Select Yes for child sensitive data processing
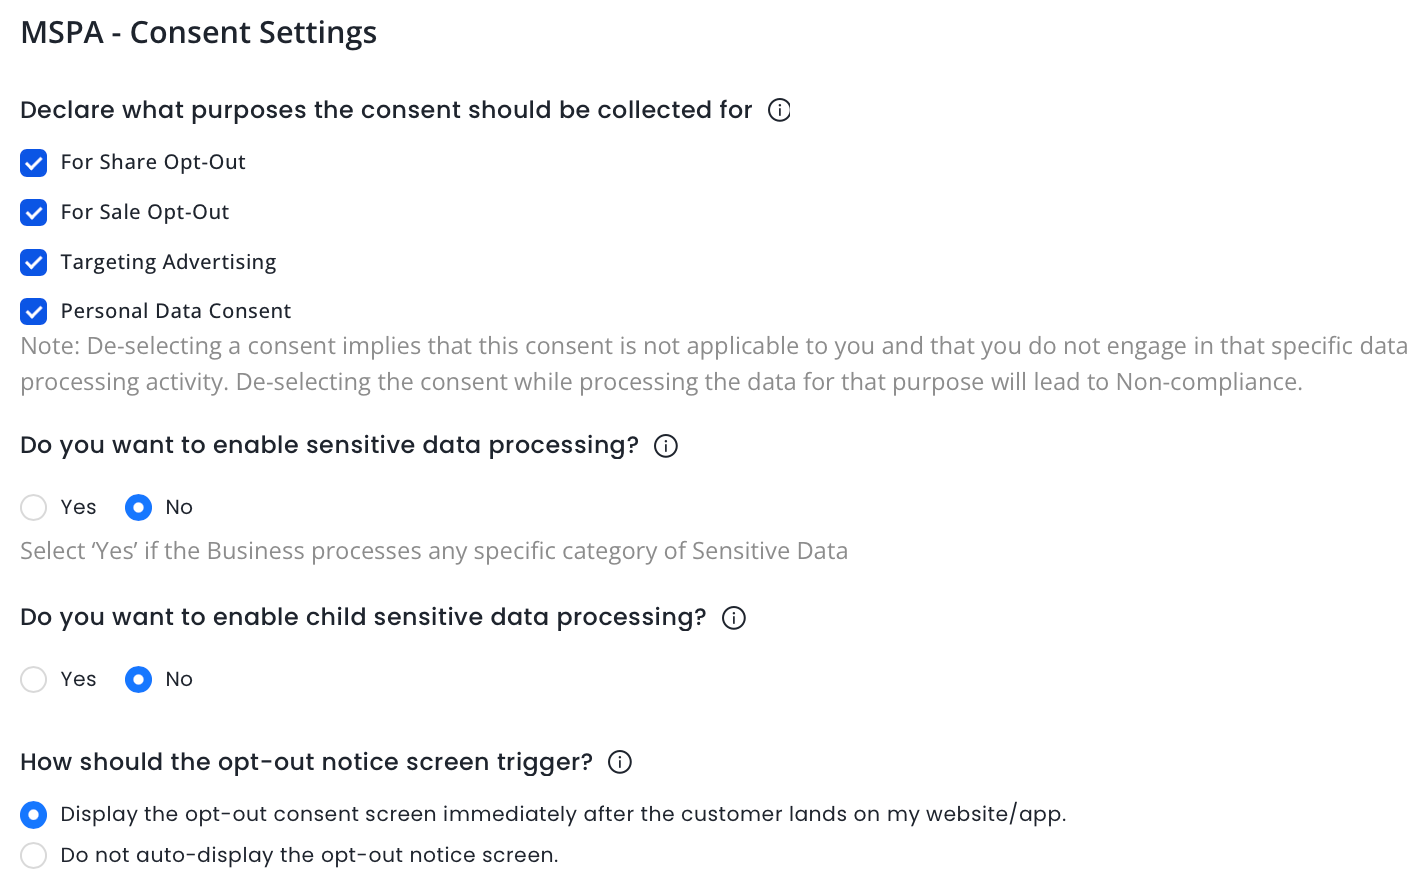The image size is (1422, 884). [x=34, y=680]
